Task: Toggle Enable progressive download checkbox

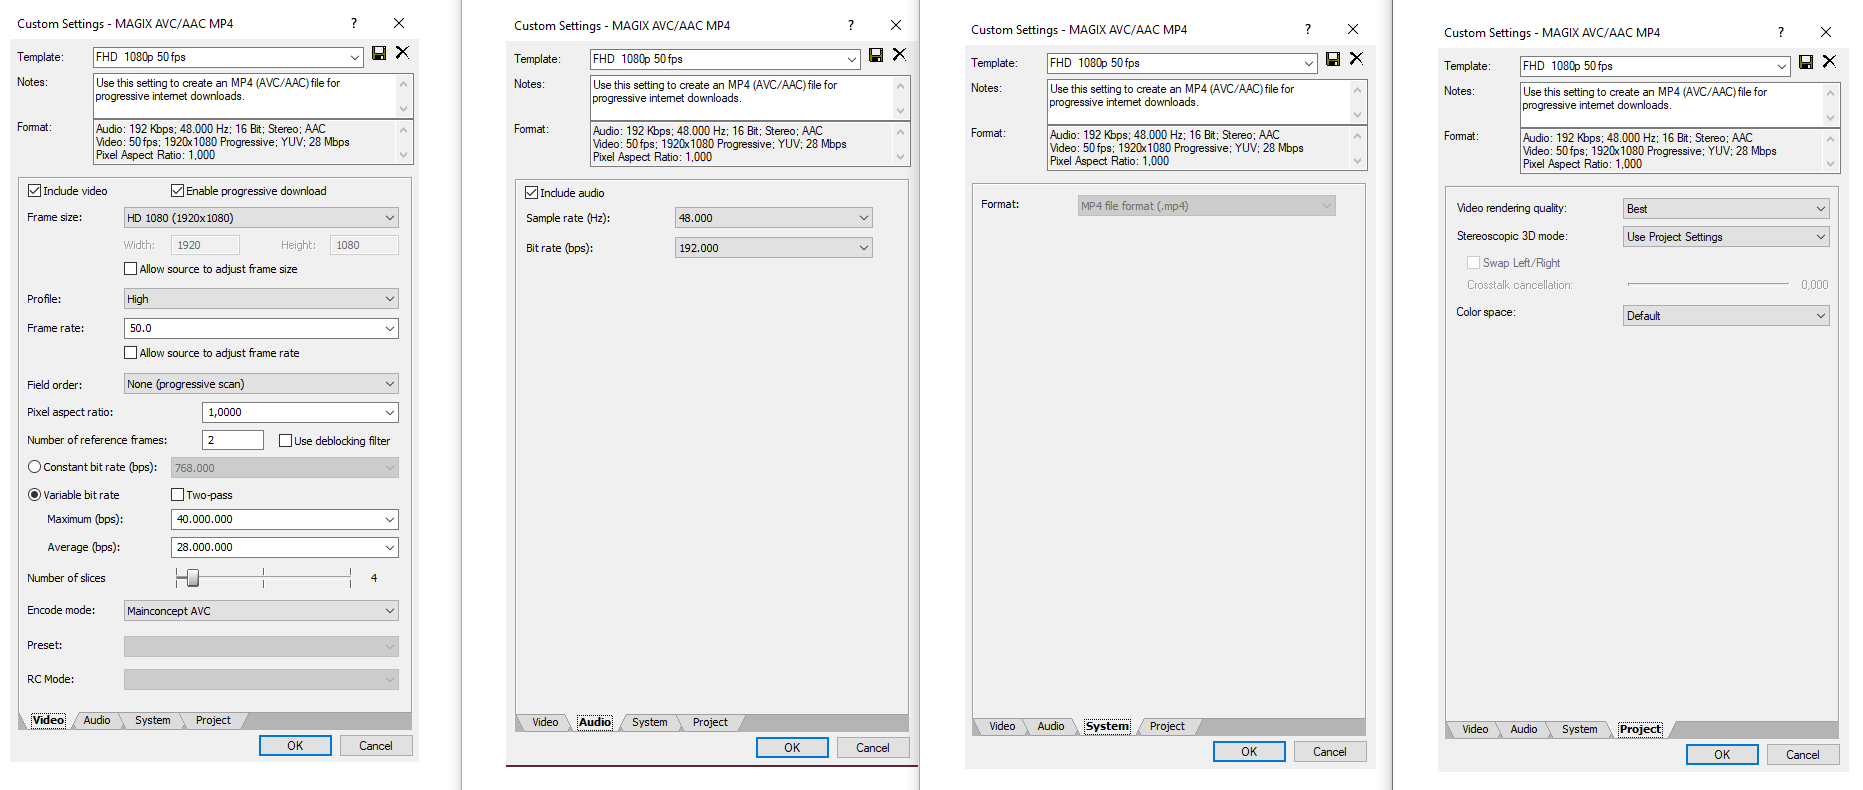Action: pos(177,190)
